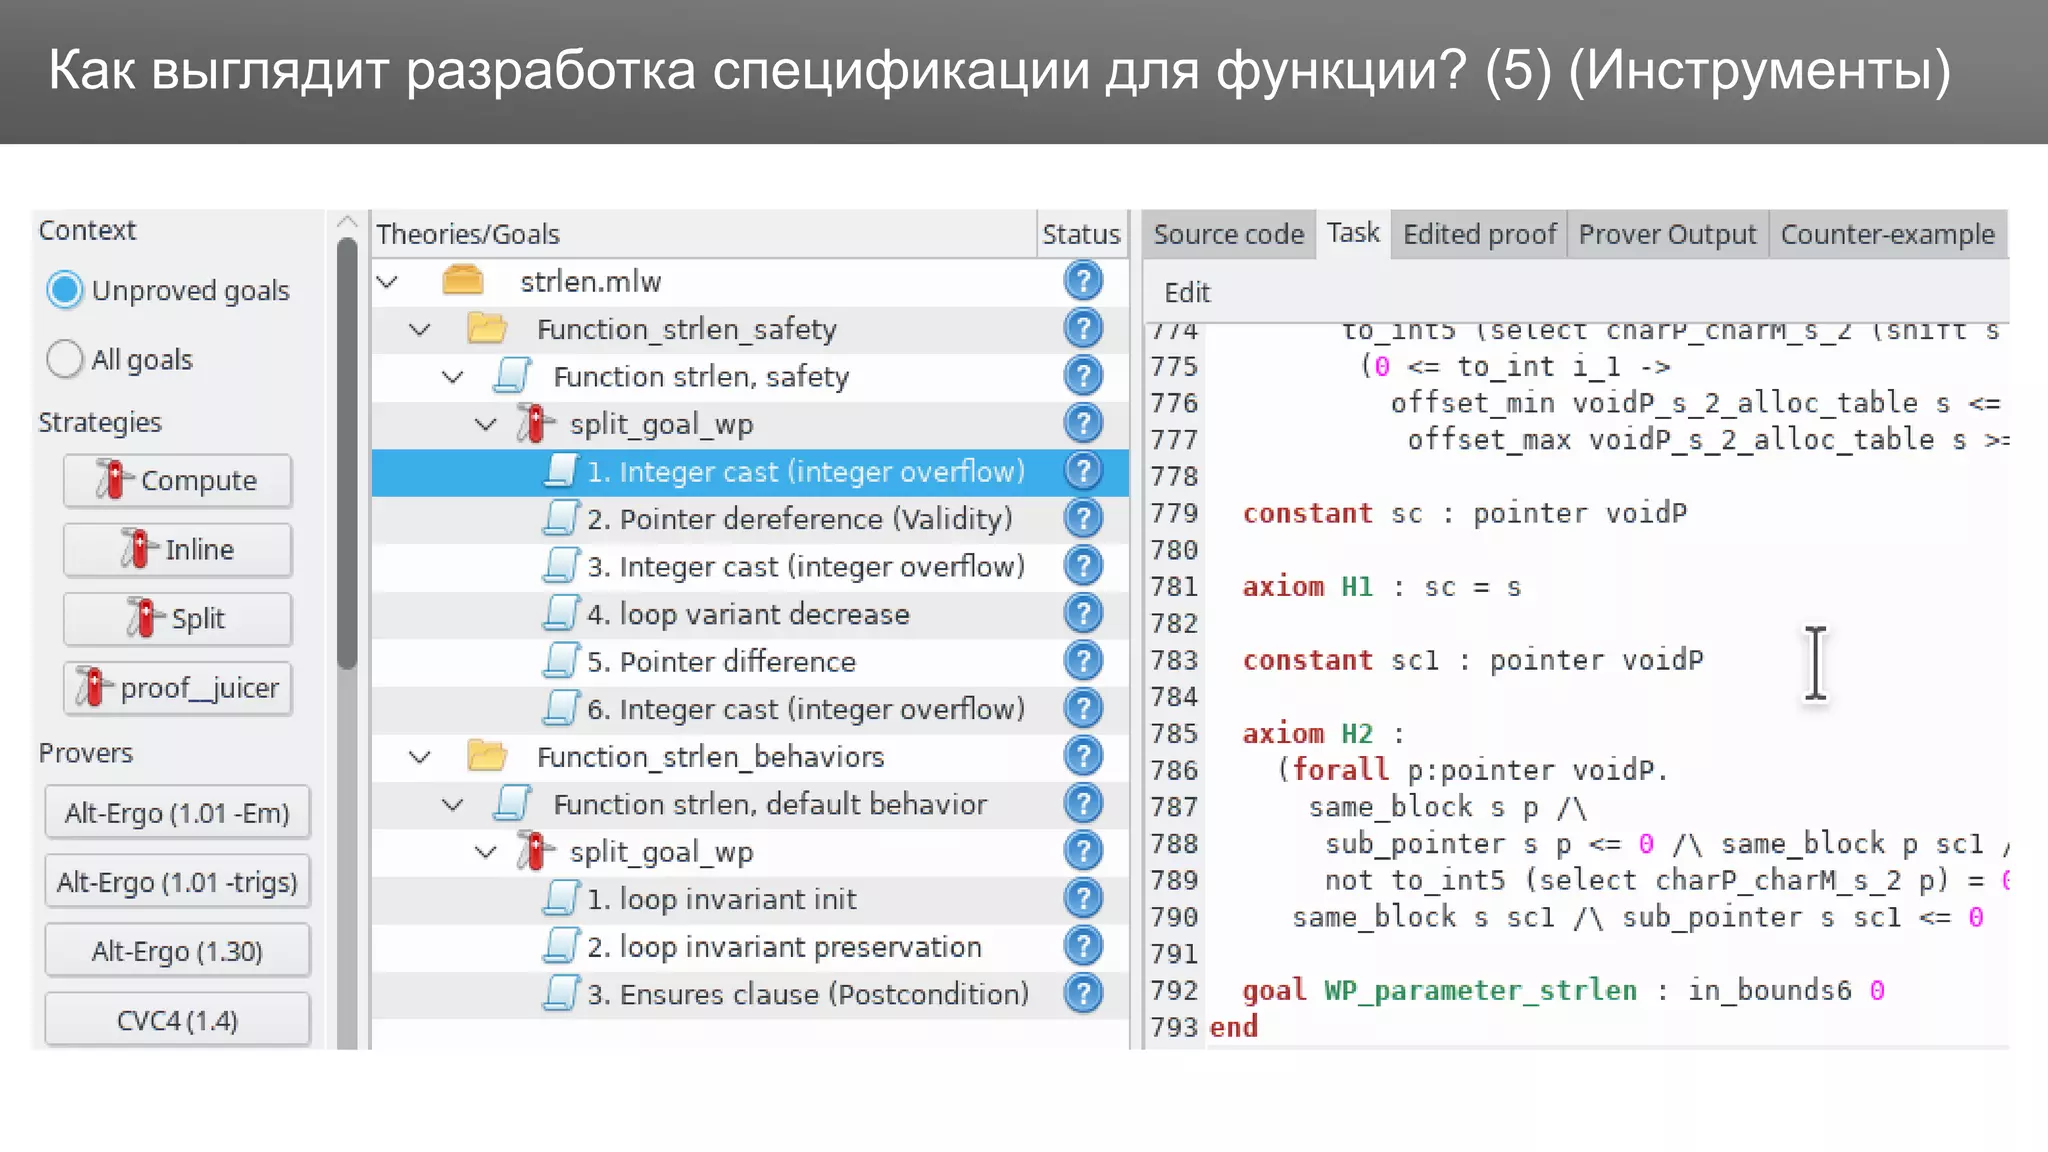Switch to the Task tab

[1353, 233]
